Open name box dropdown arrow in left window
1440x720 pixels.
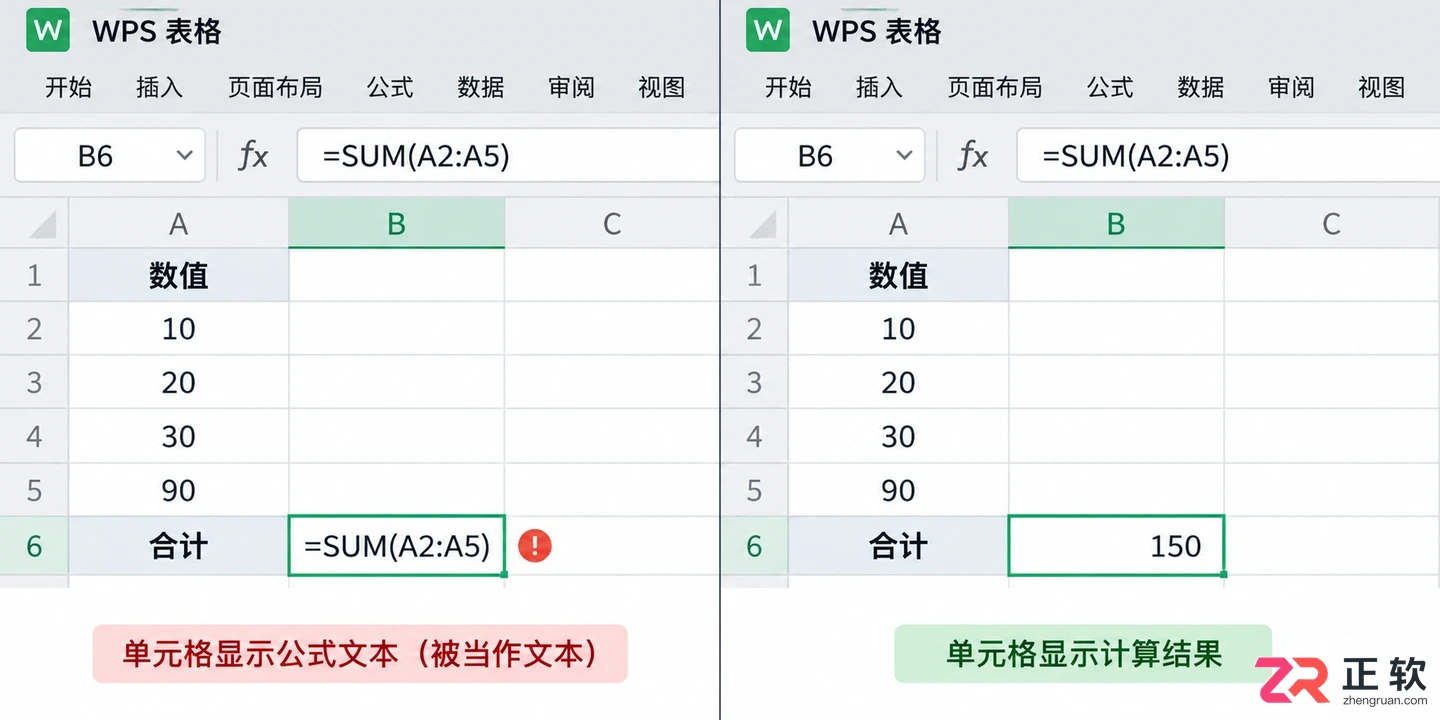184,156
